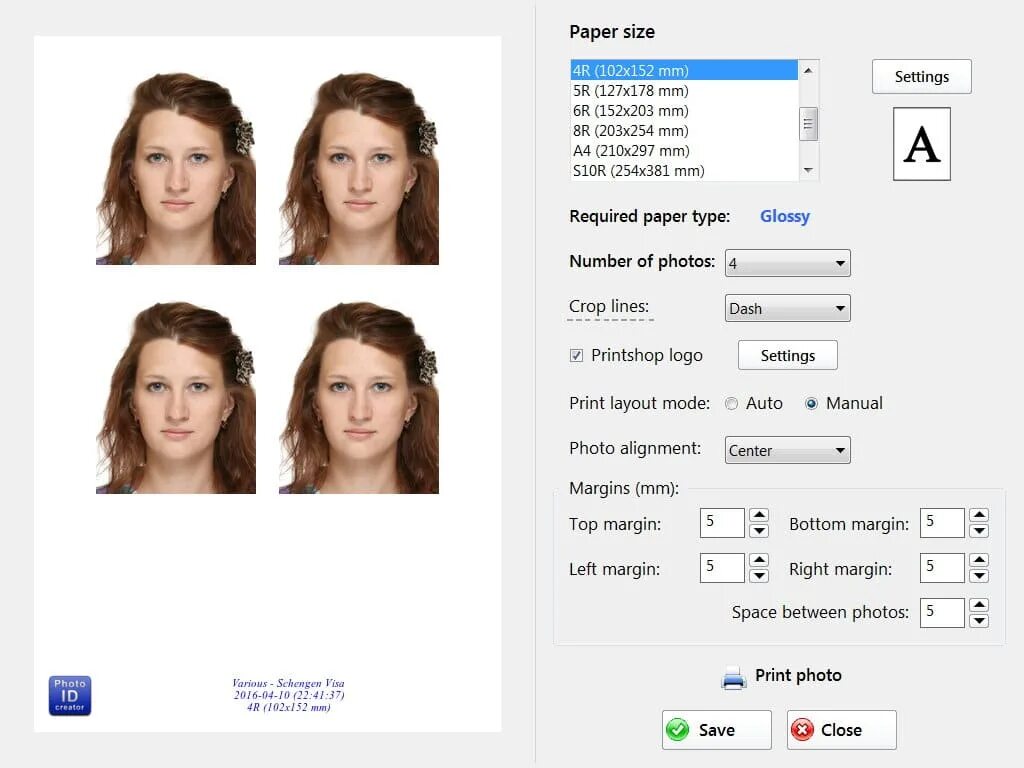Enable the Printshop logo checkbox
The image size is (1024, 768).
576,355
